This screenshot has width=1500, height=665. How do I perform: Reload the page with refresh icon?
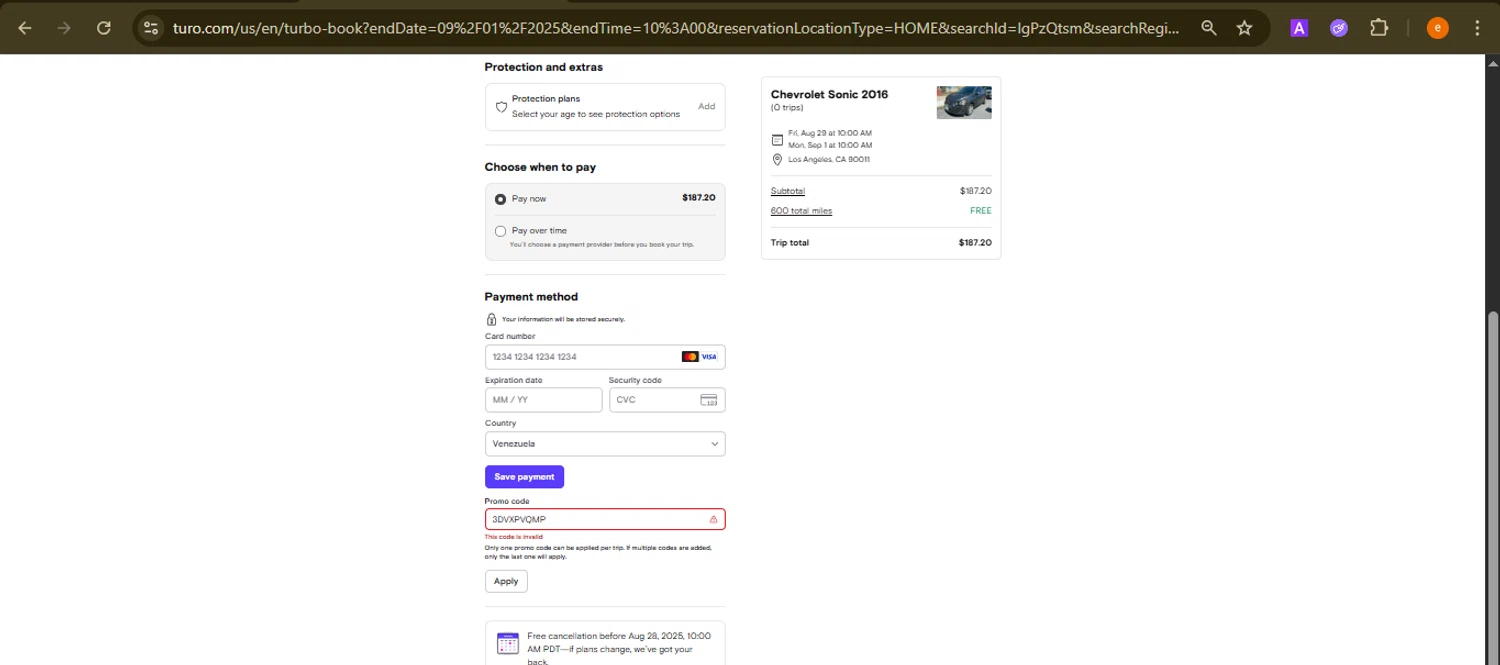pos(104,28)
